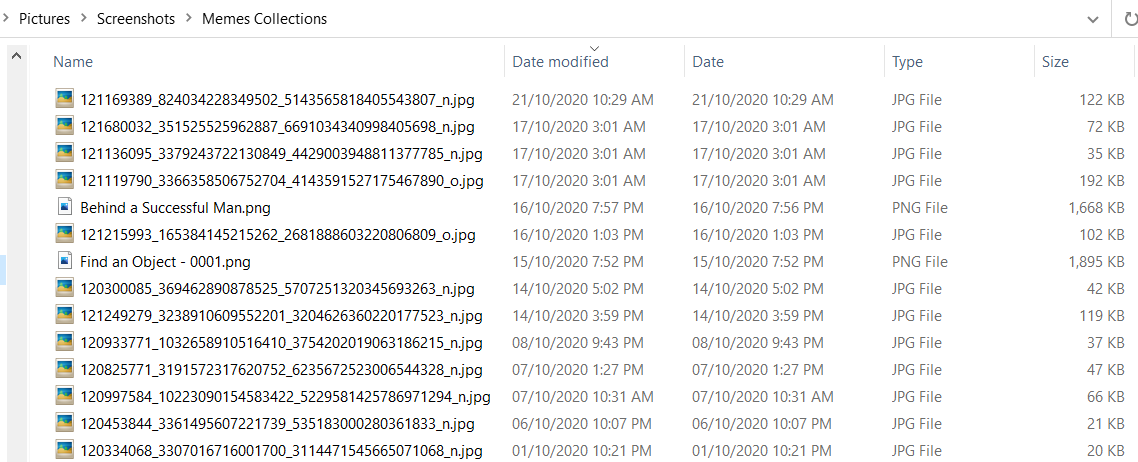Image resolution: width=1138 pixels, height=462 pixels.
Task: Select the file 120453844_3361495607221739 jpg
Action: 277,424
